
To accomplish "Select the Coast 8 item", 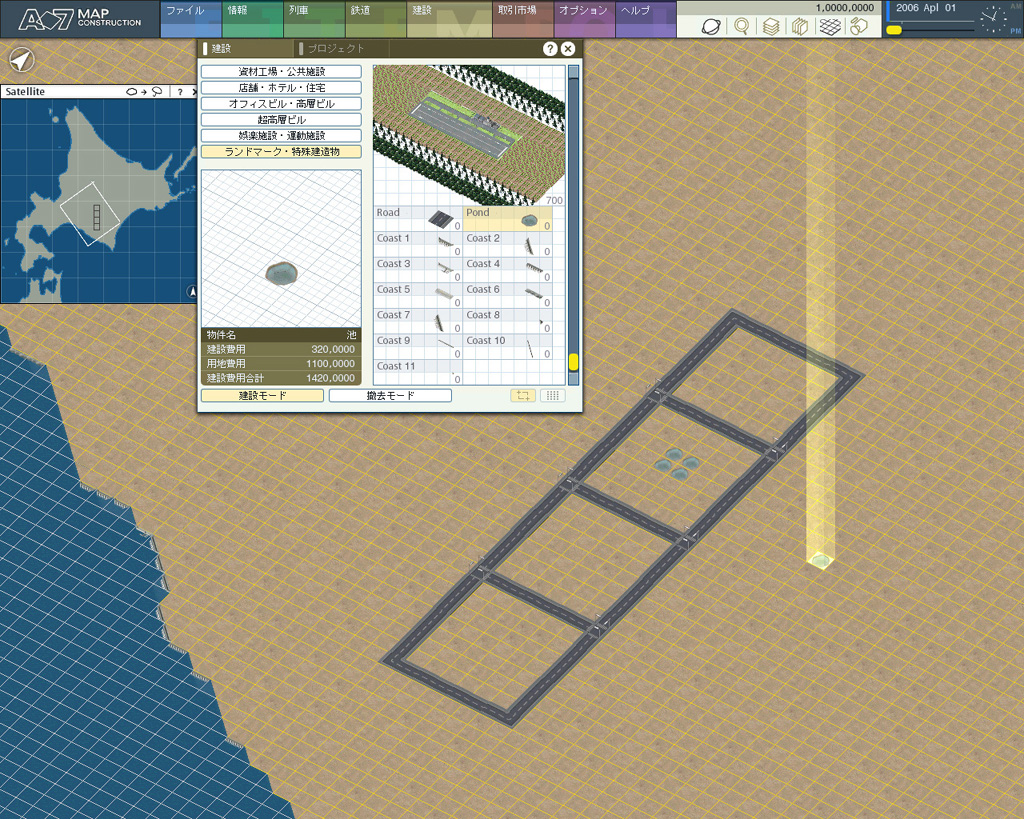I will (x=507, y=321).
